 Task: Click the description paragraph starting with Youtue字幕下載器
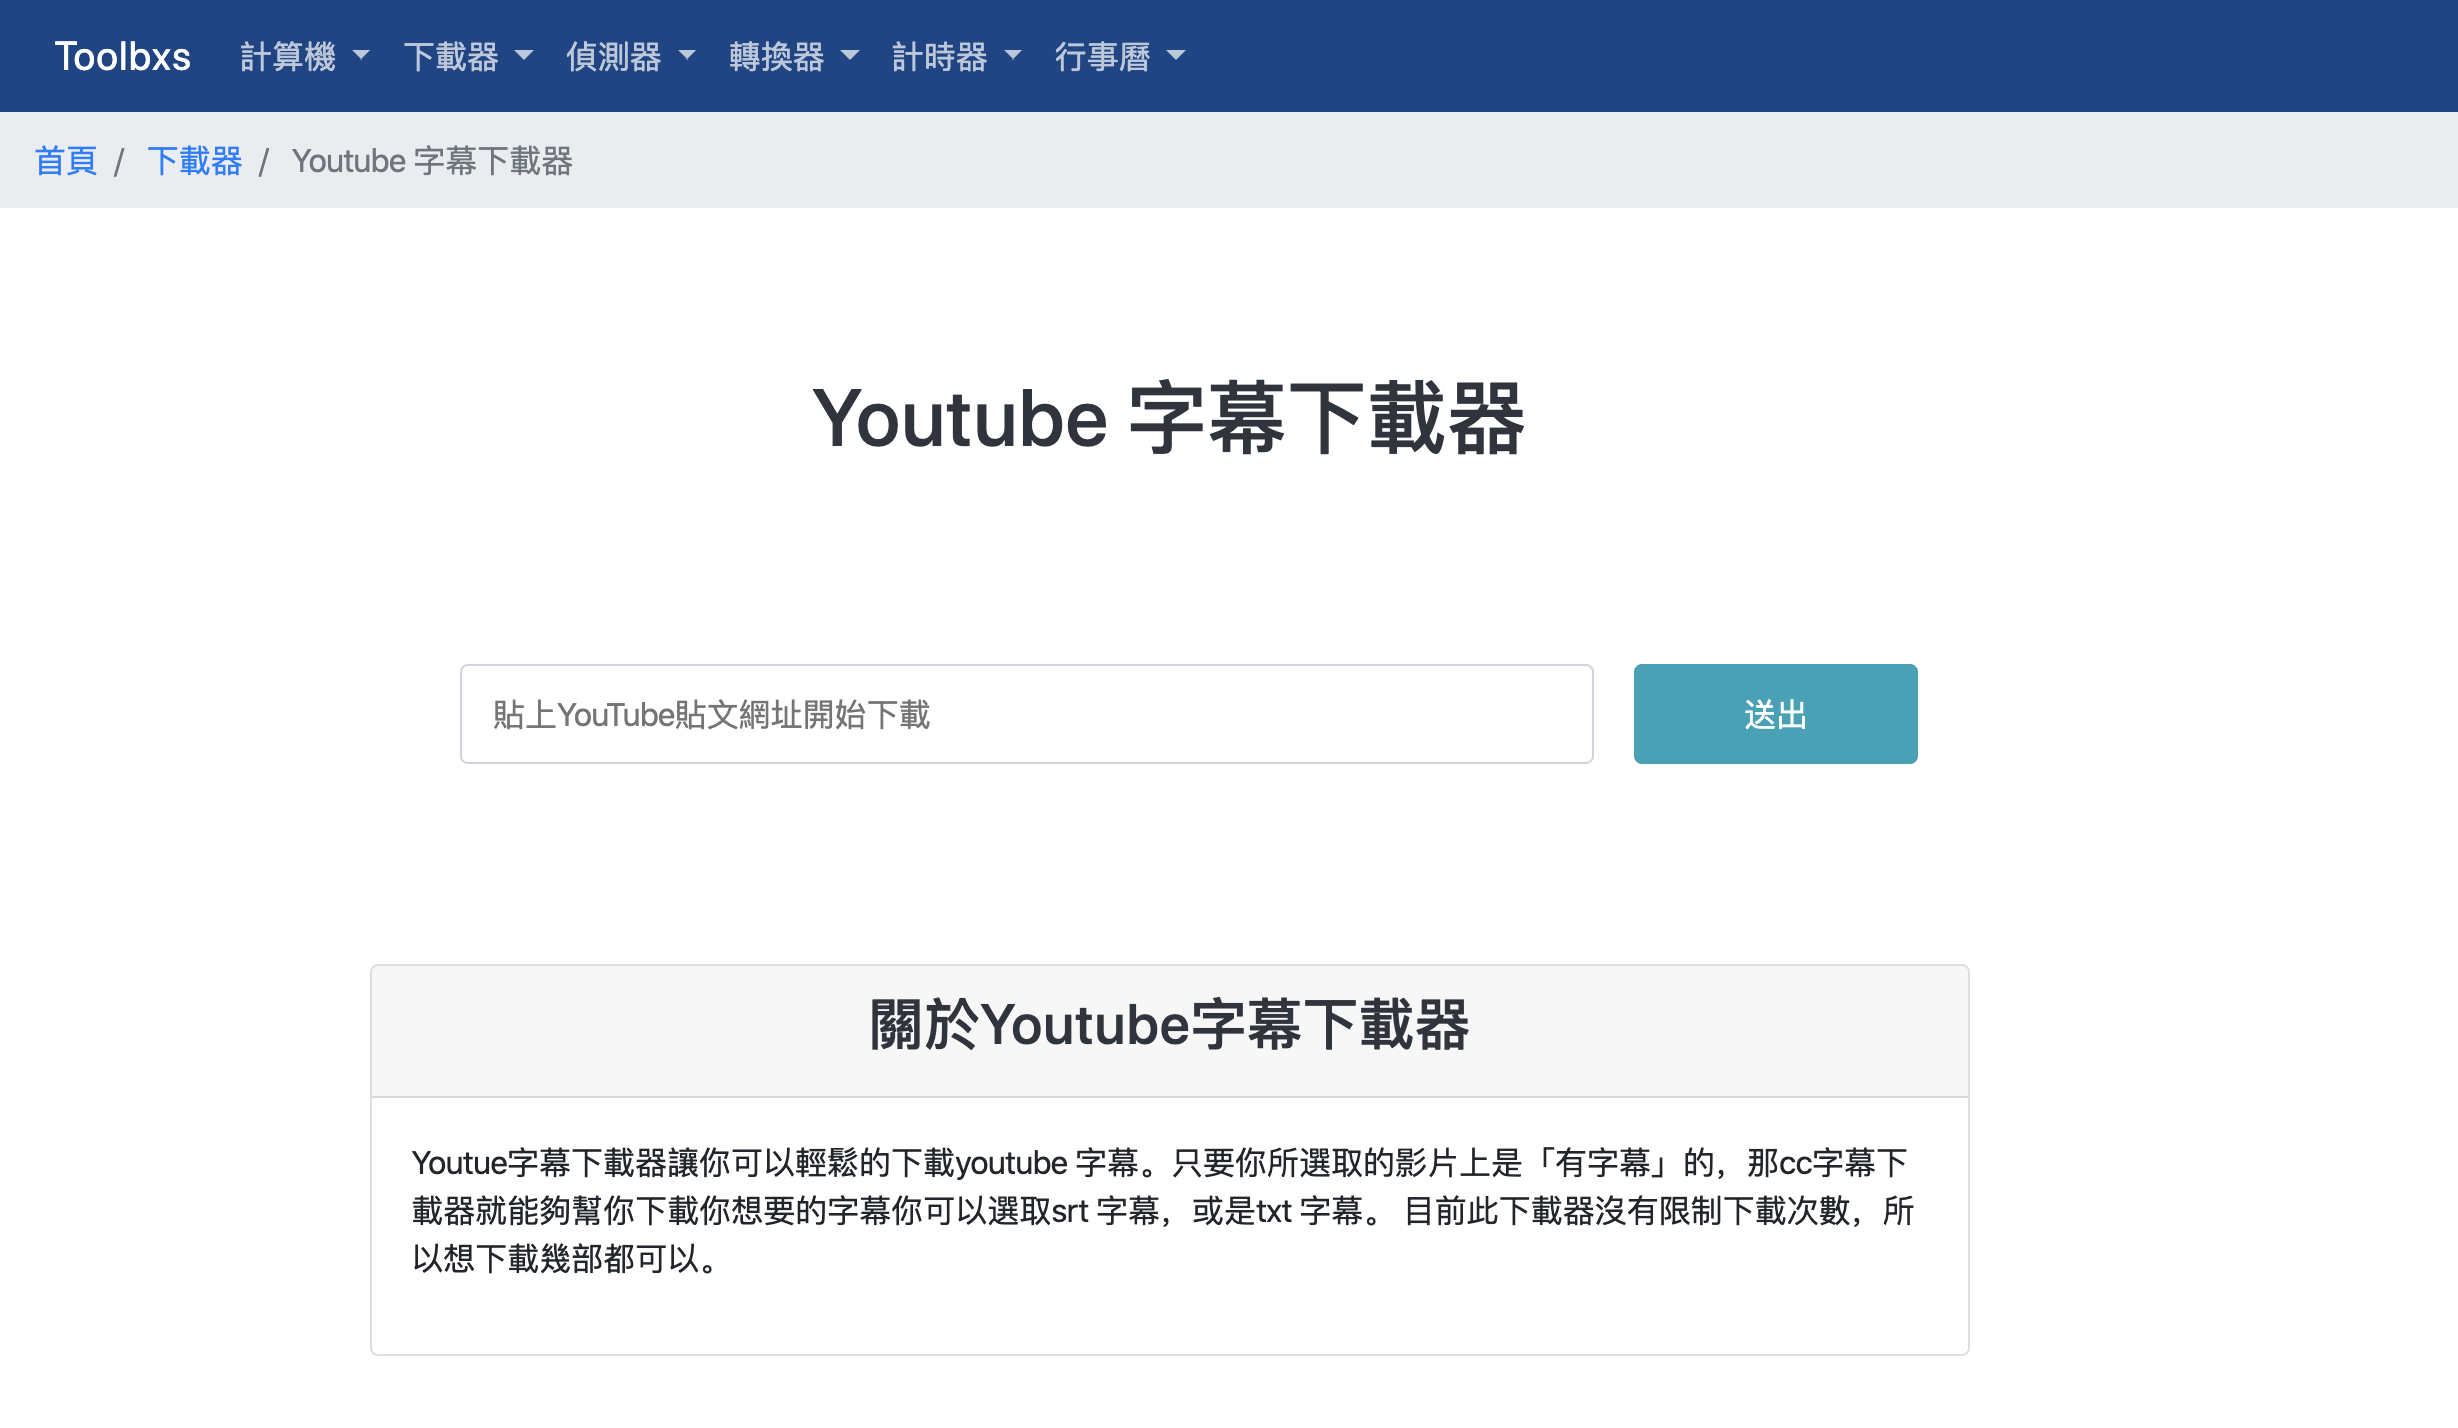[x=1163, y=1211]
